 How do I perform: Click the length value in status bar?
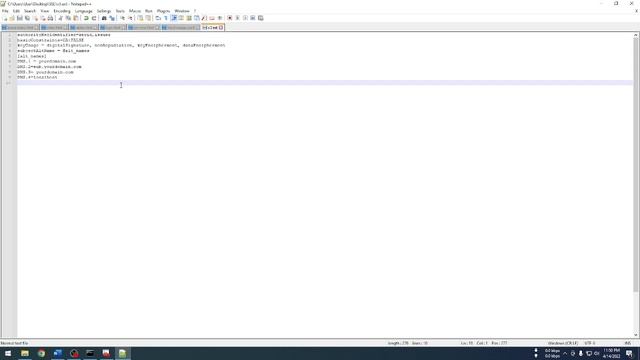tap(398, 343)
